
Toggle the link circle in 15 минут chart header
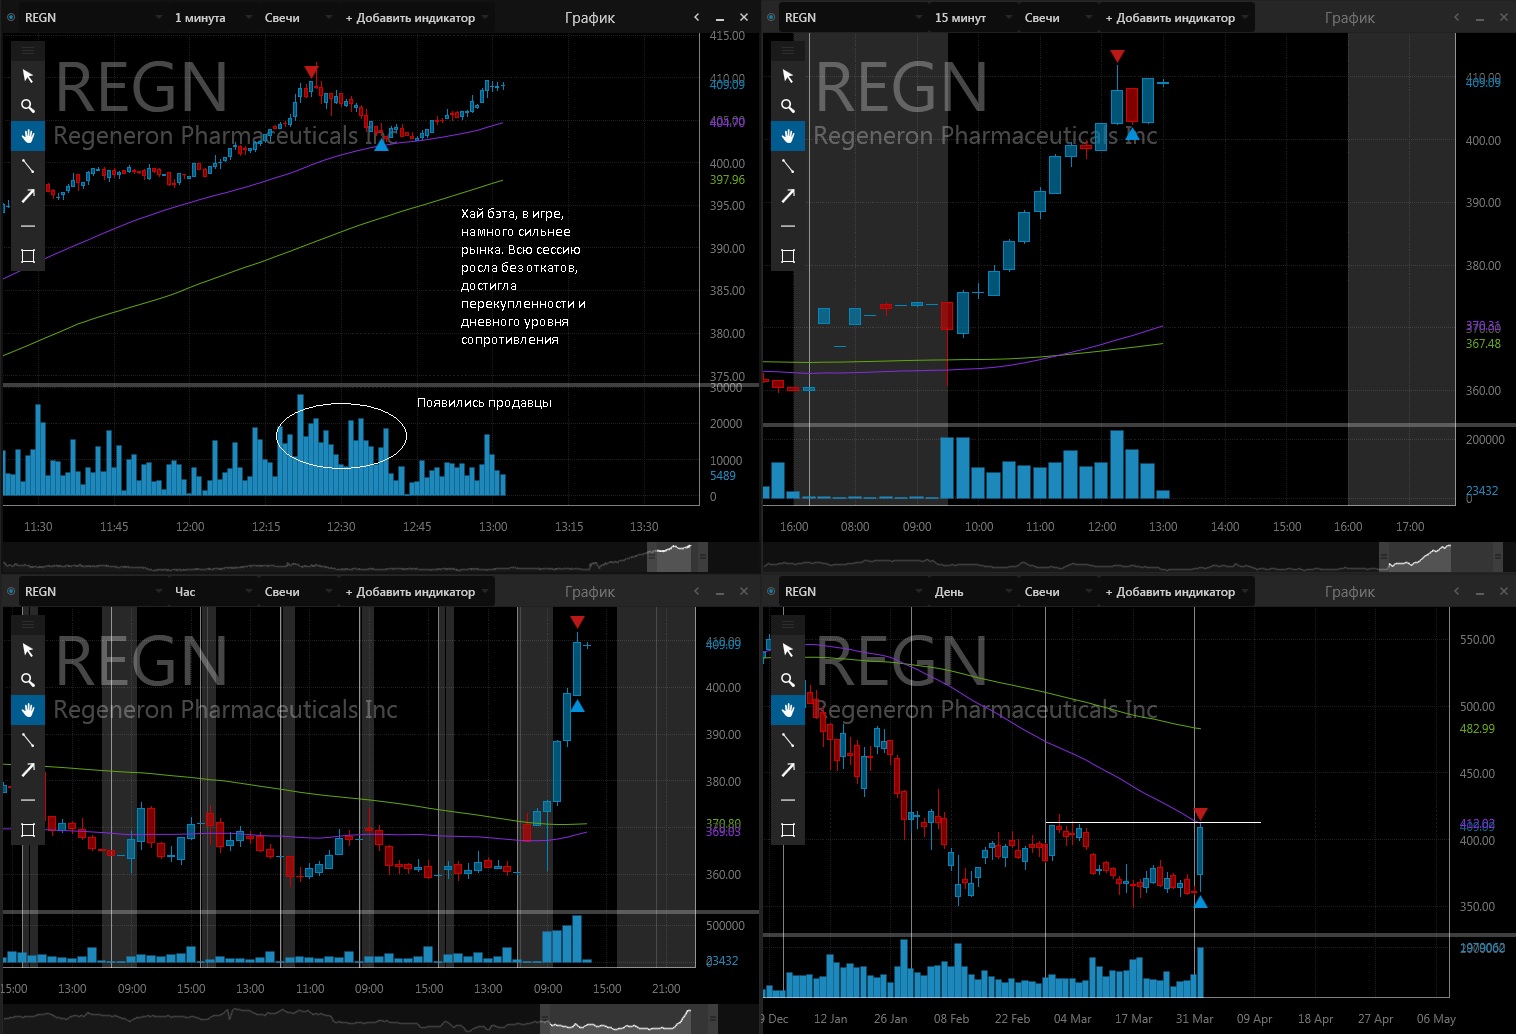click(770, 18)
